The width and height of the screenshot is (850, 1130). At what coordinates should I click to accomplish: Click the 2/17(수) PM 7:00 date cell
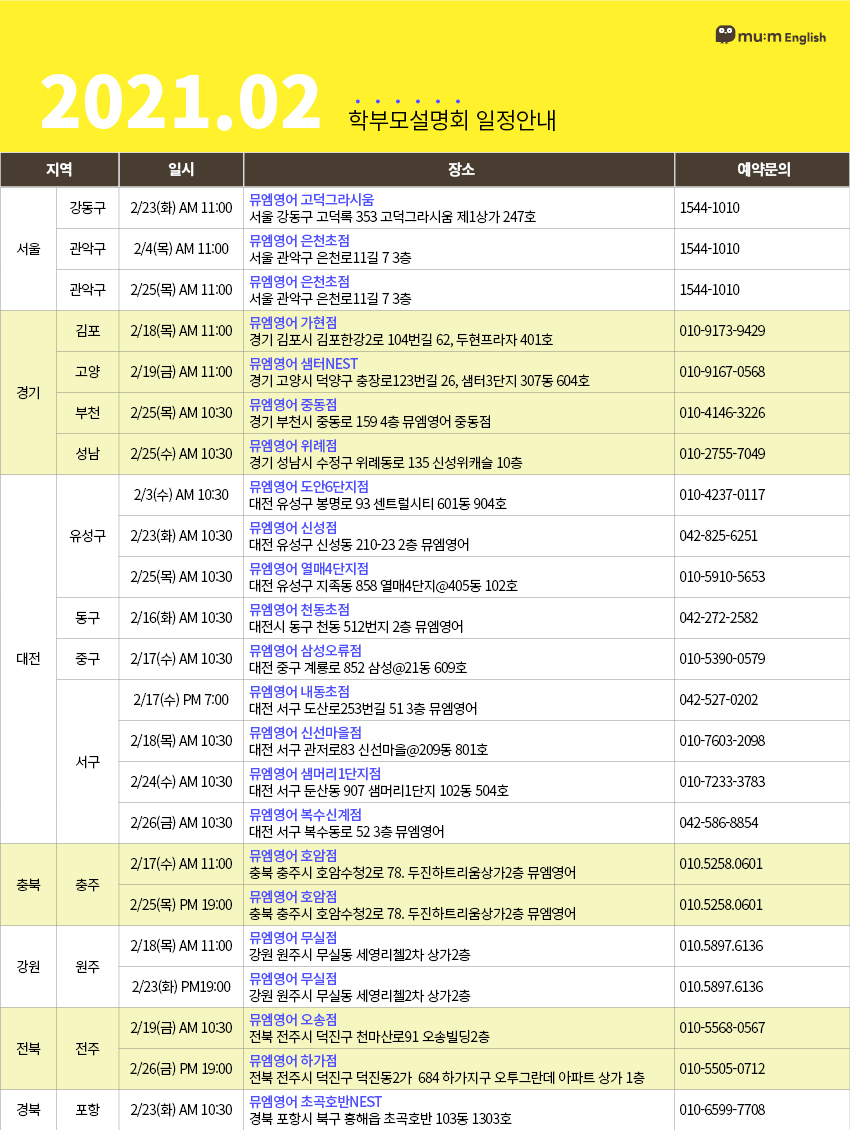click(x=181, y=700)
